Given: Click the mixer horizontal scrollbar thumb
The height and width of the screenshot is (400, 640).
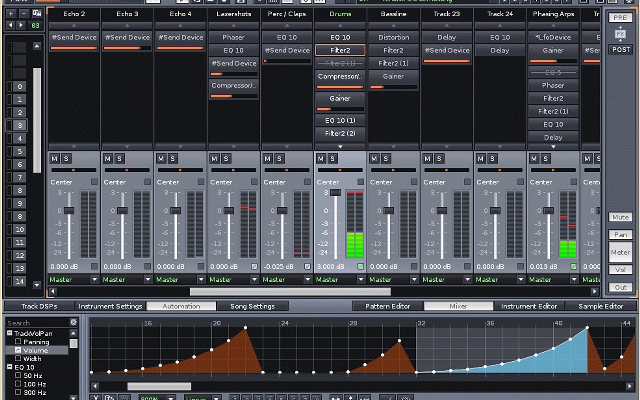Looking at the screenshot, I should coord(290,291).
